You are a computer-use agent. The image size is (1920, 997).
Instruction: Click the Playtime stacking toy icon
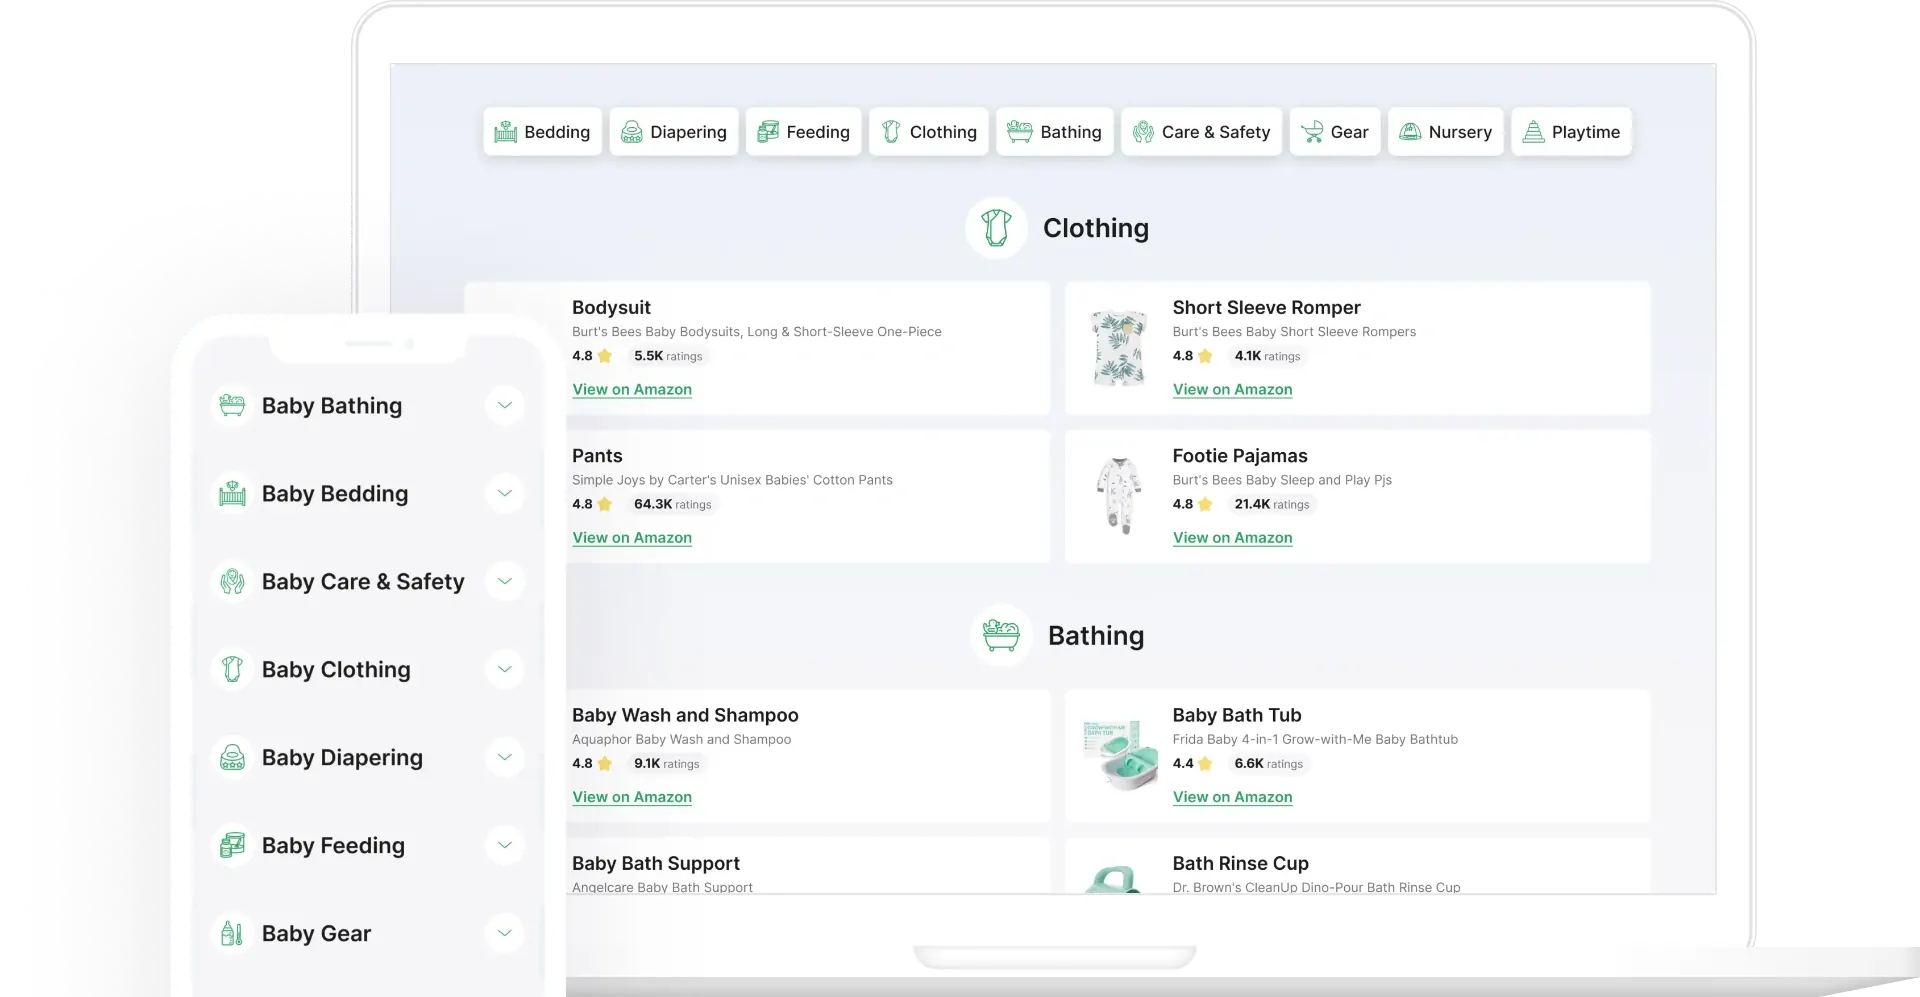(1533, 132)
